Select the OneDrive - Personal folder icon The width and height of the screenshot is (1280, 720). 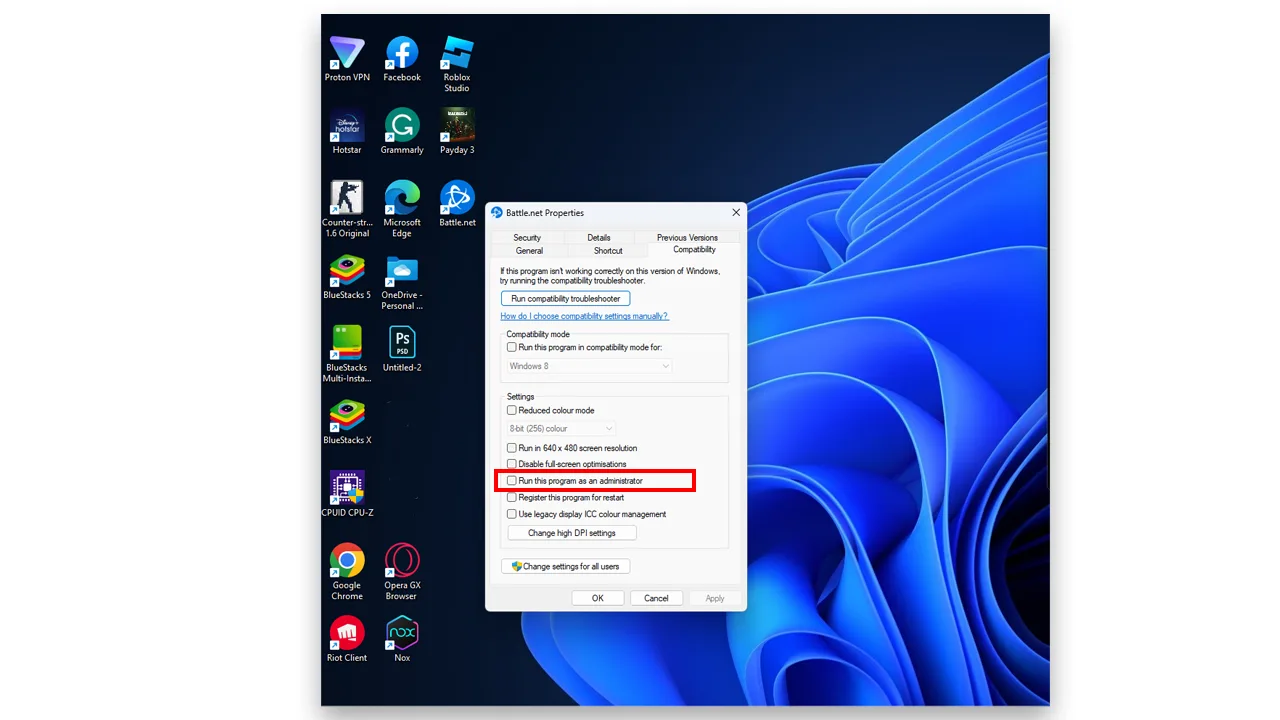pos(402,282)
